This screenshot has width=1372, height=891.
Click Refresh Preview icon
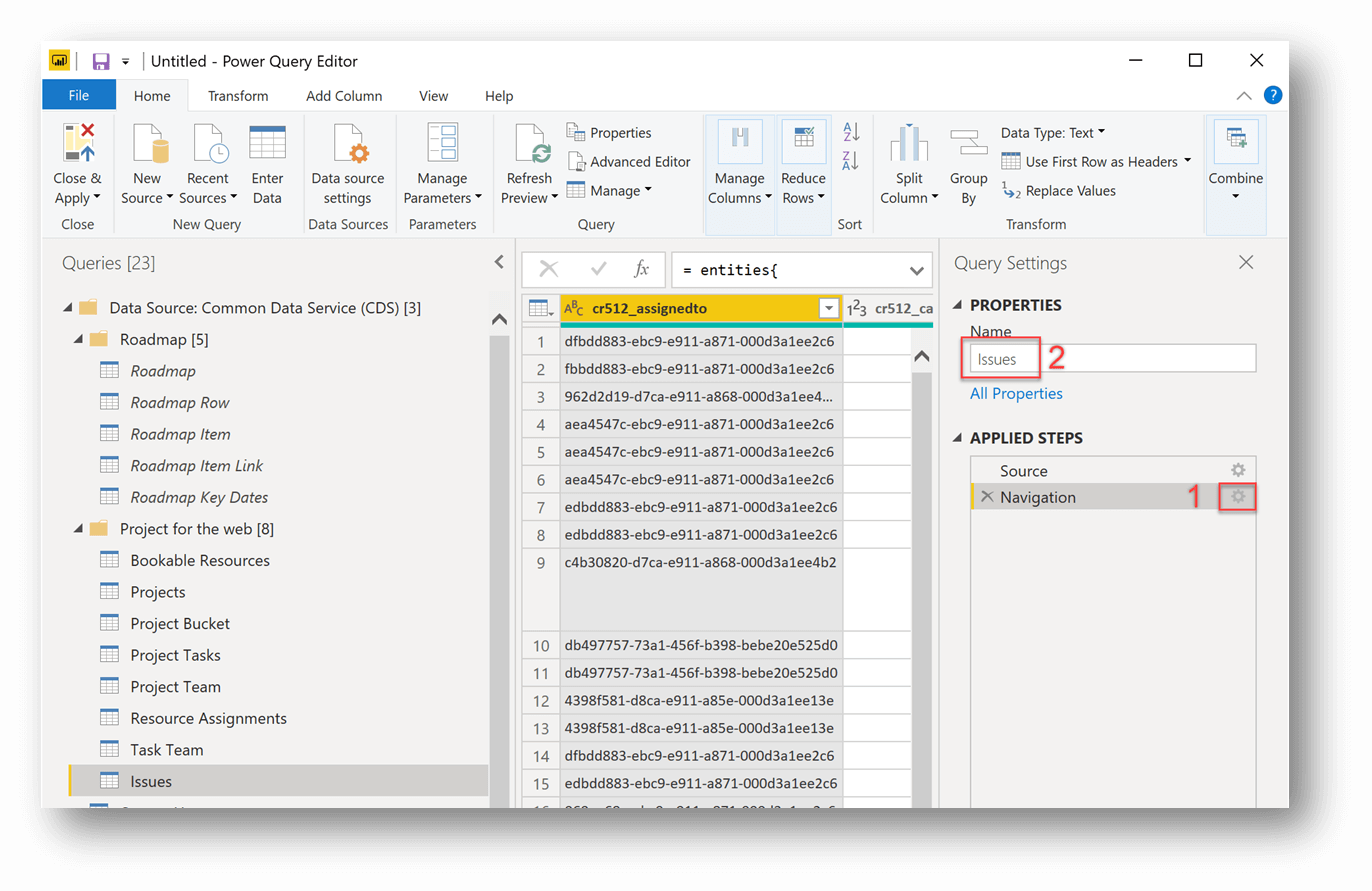[x=530, y=144]
